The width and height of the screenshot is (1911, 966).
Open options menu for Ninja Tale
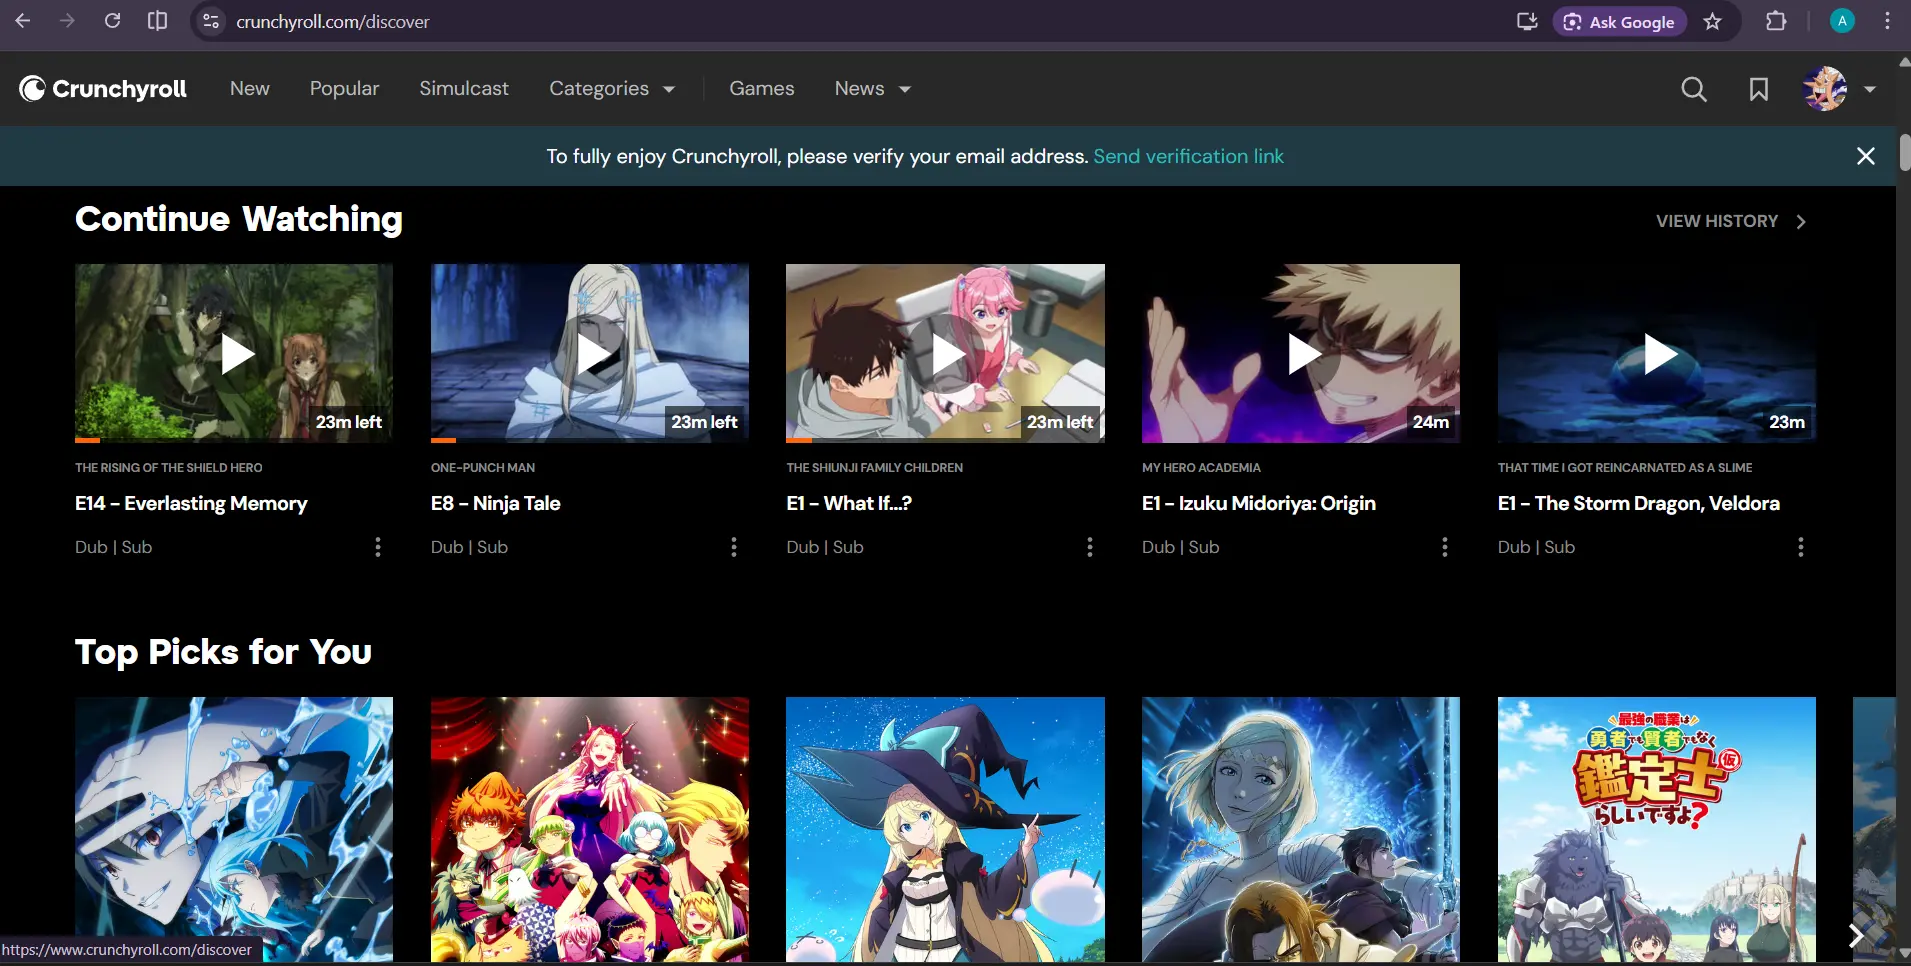click(733, 547)
